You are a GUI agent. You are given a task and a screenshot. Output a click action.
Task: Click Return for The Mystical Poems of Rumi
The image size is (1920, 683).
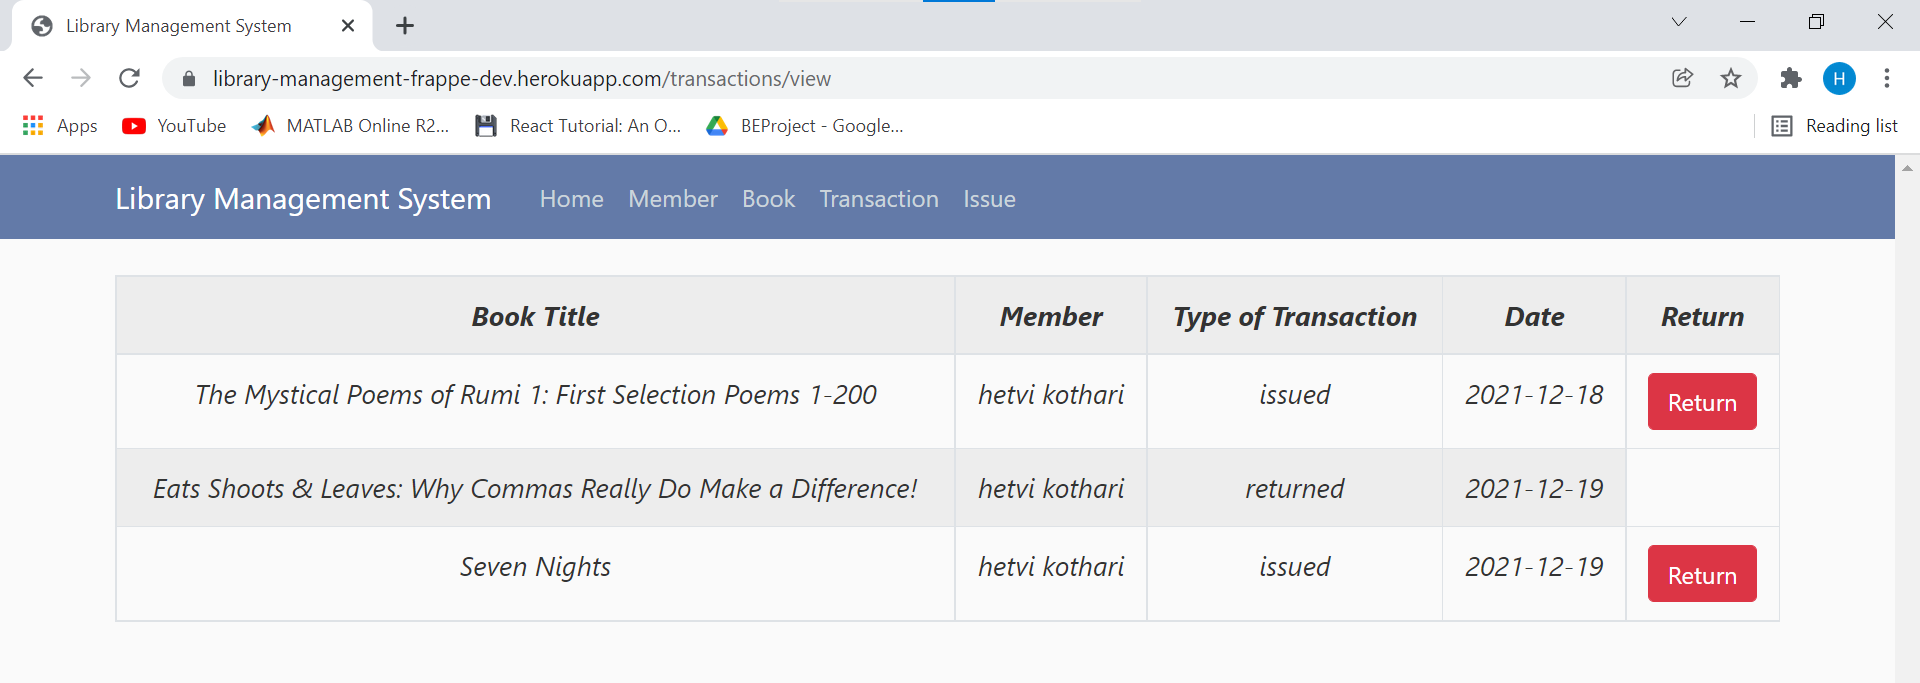tap(1701, 402)
